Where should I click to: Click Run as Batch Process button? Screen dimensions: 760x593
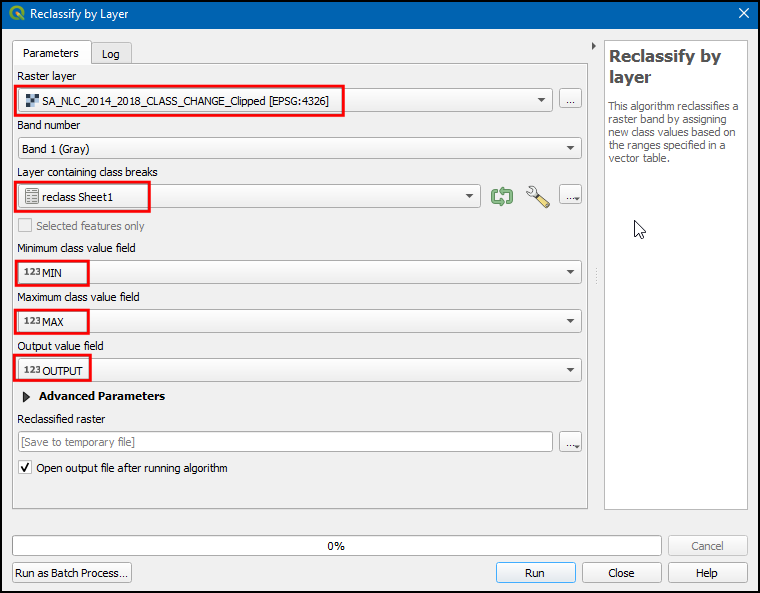pos(72,573)
